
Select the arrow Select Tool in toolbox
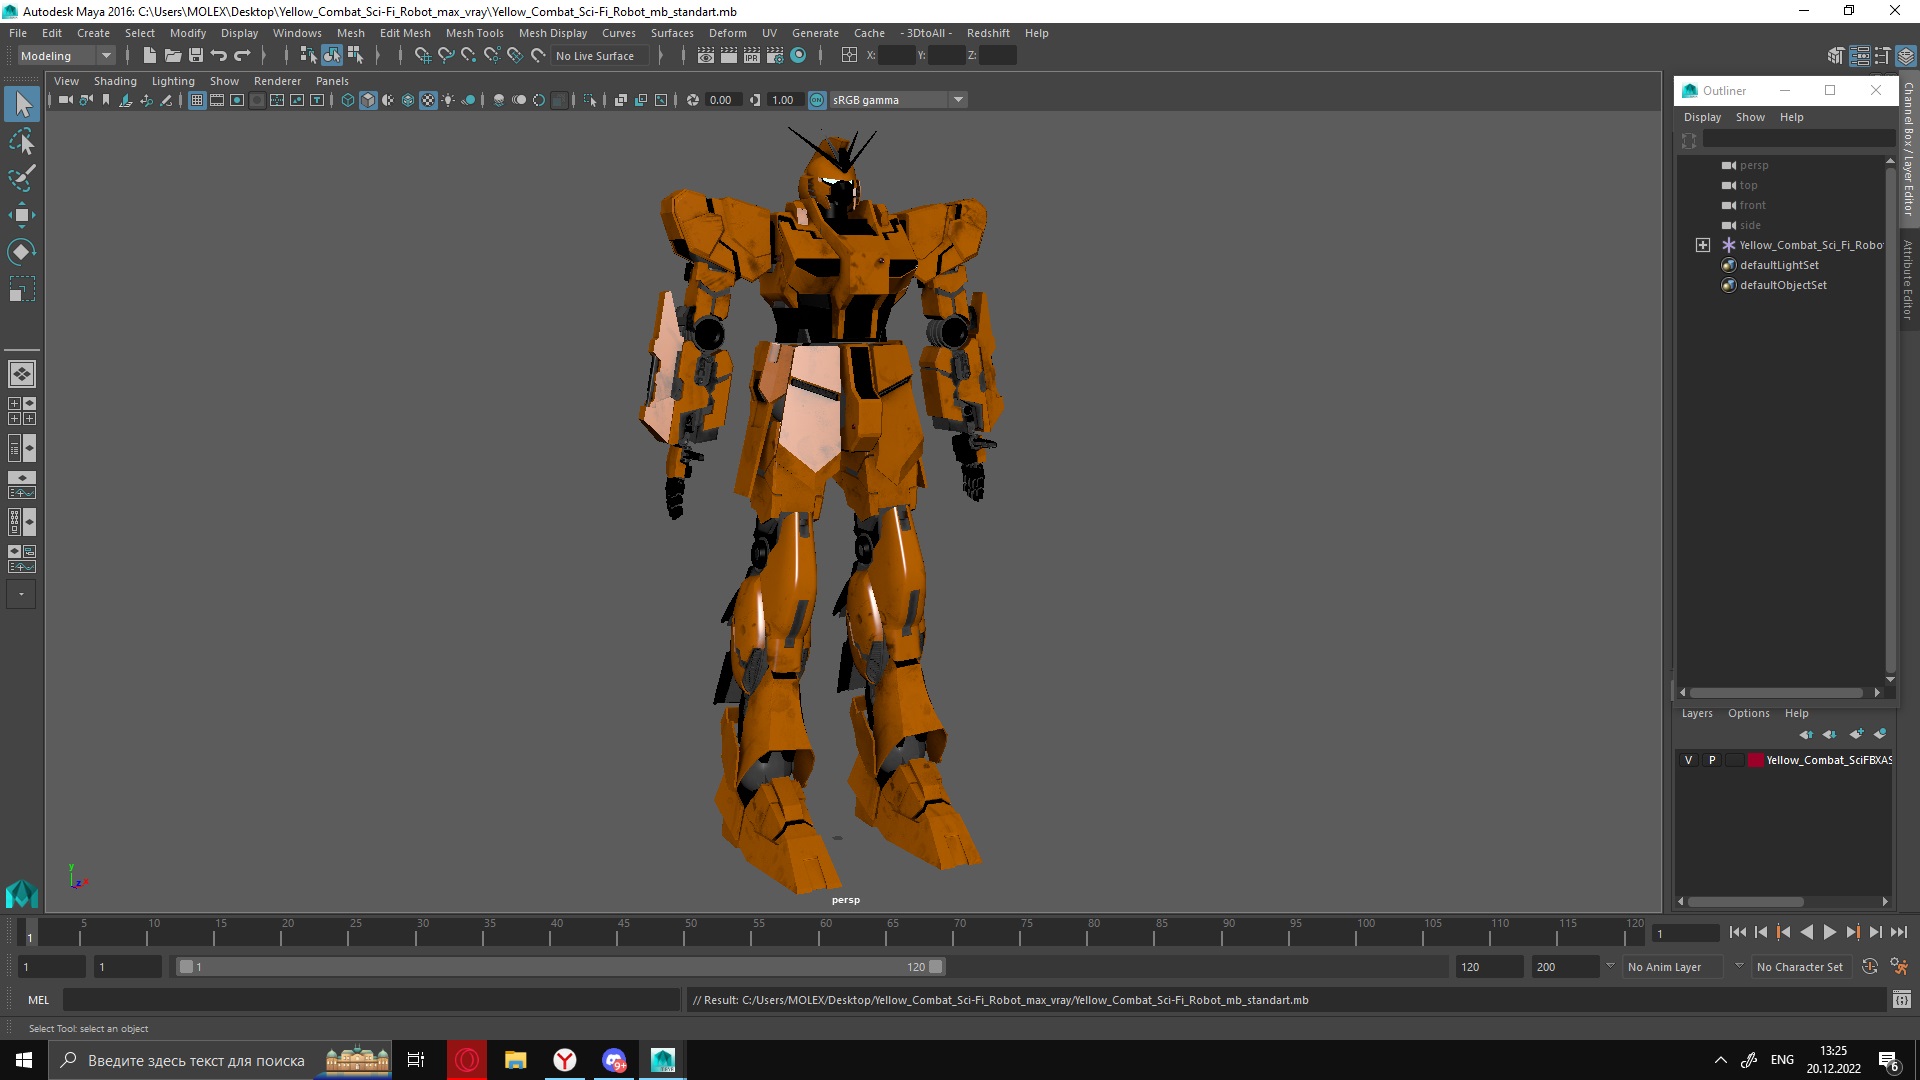point(22,103)
